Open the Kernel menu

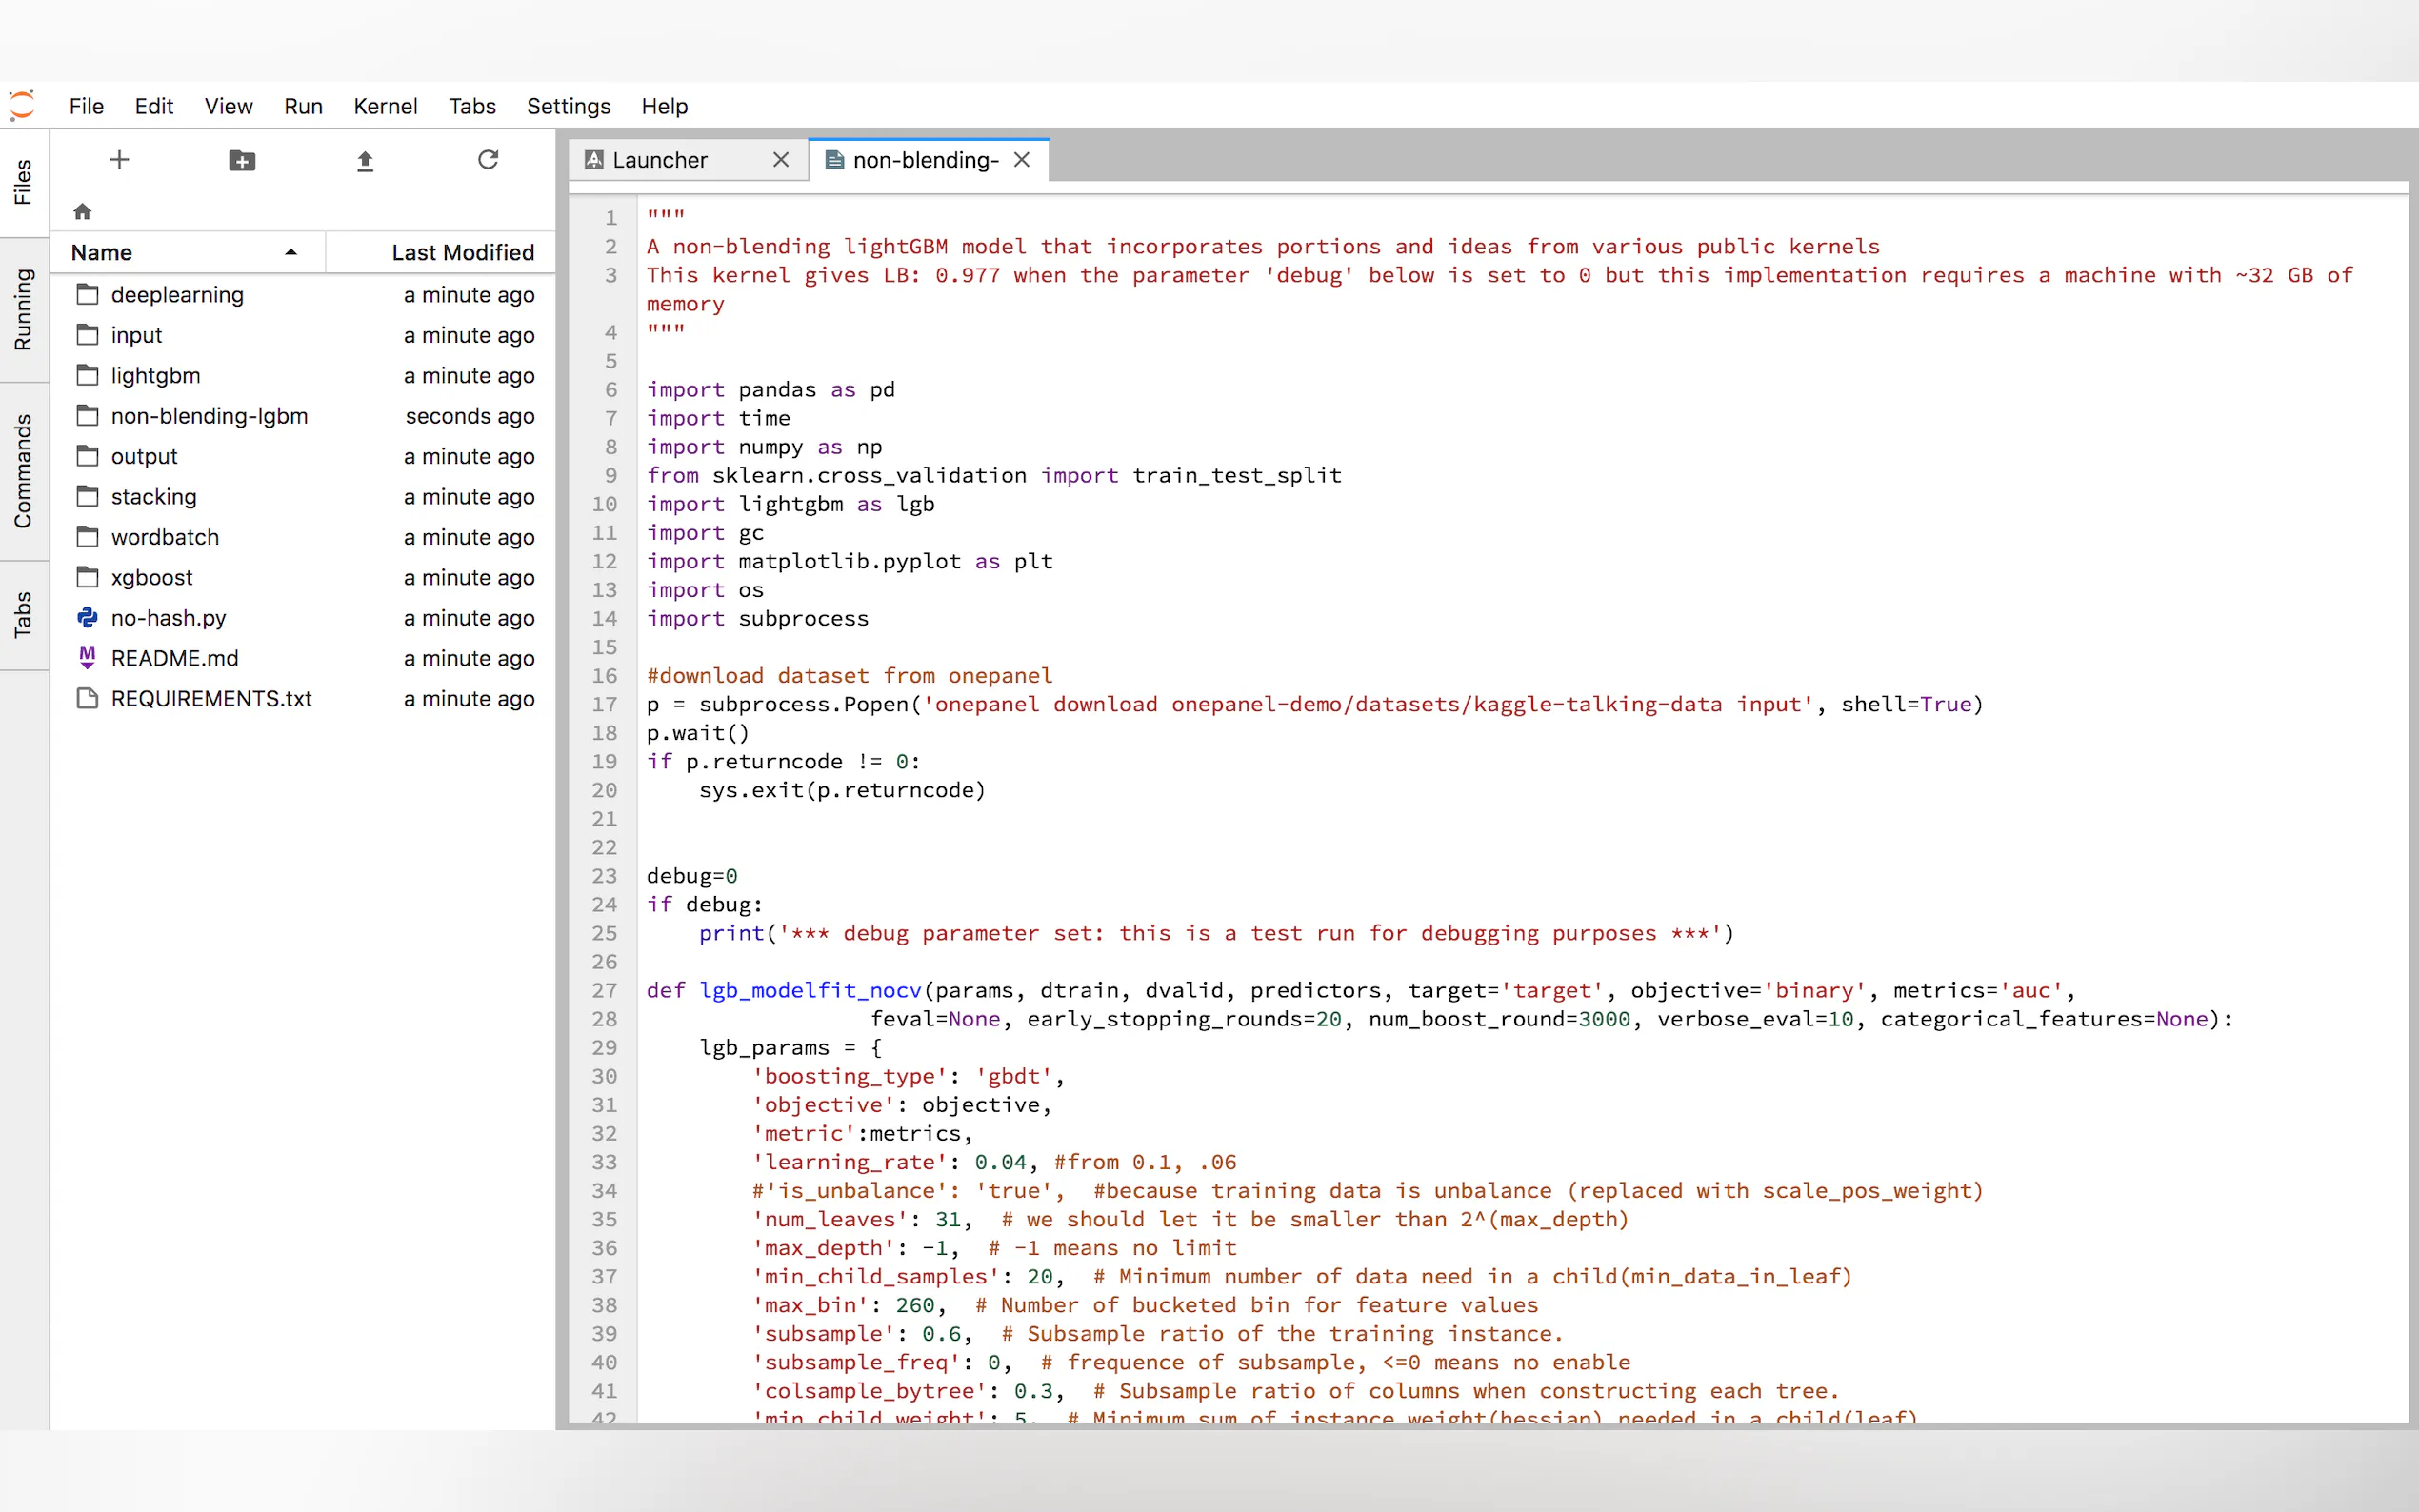click(x=385, y=106)
